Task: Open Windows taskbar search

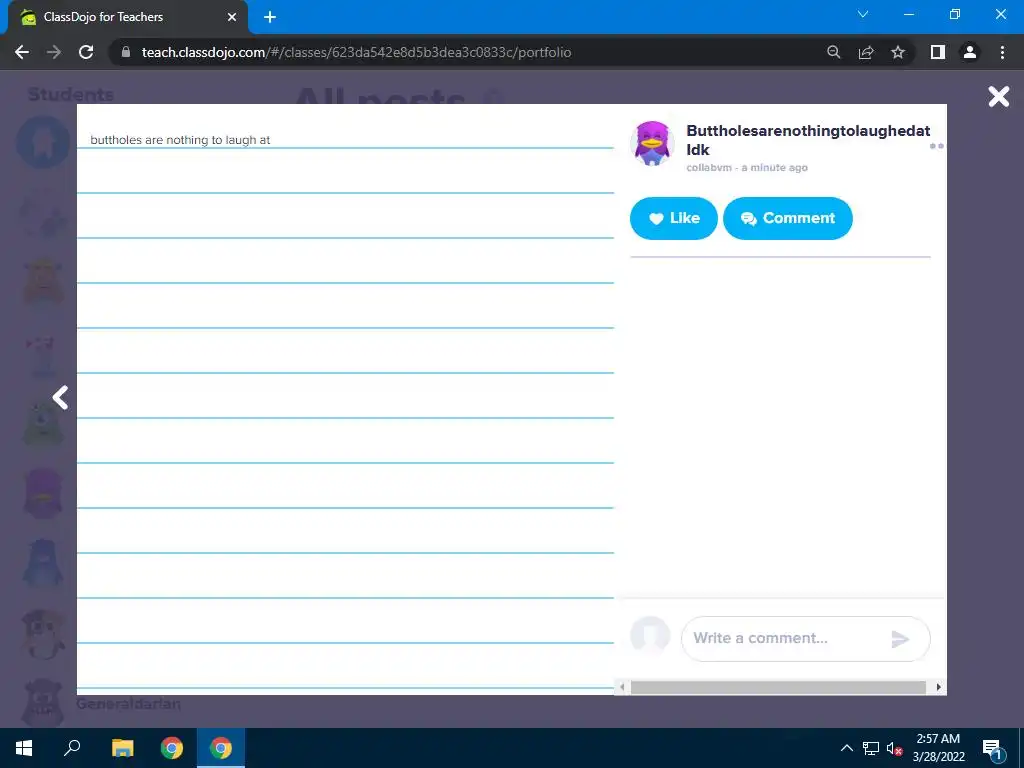Action: coord(72,748)
